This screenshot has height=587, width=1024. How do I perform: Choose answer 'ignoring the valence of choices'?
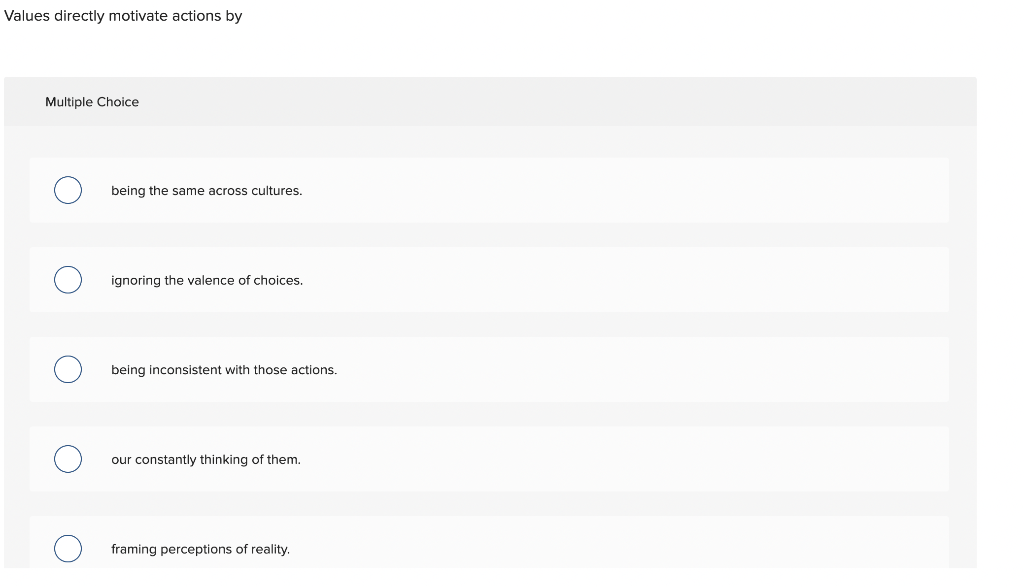[207, 280]
